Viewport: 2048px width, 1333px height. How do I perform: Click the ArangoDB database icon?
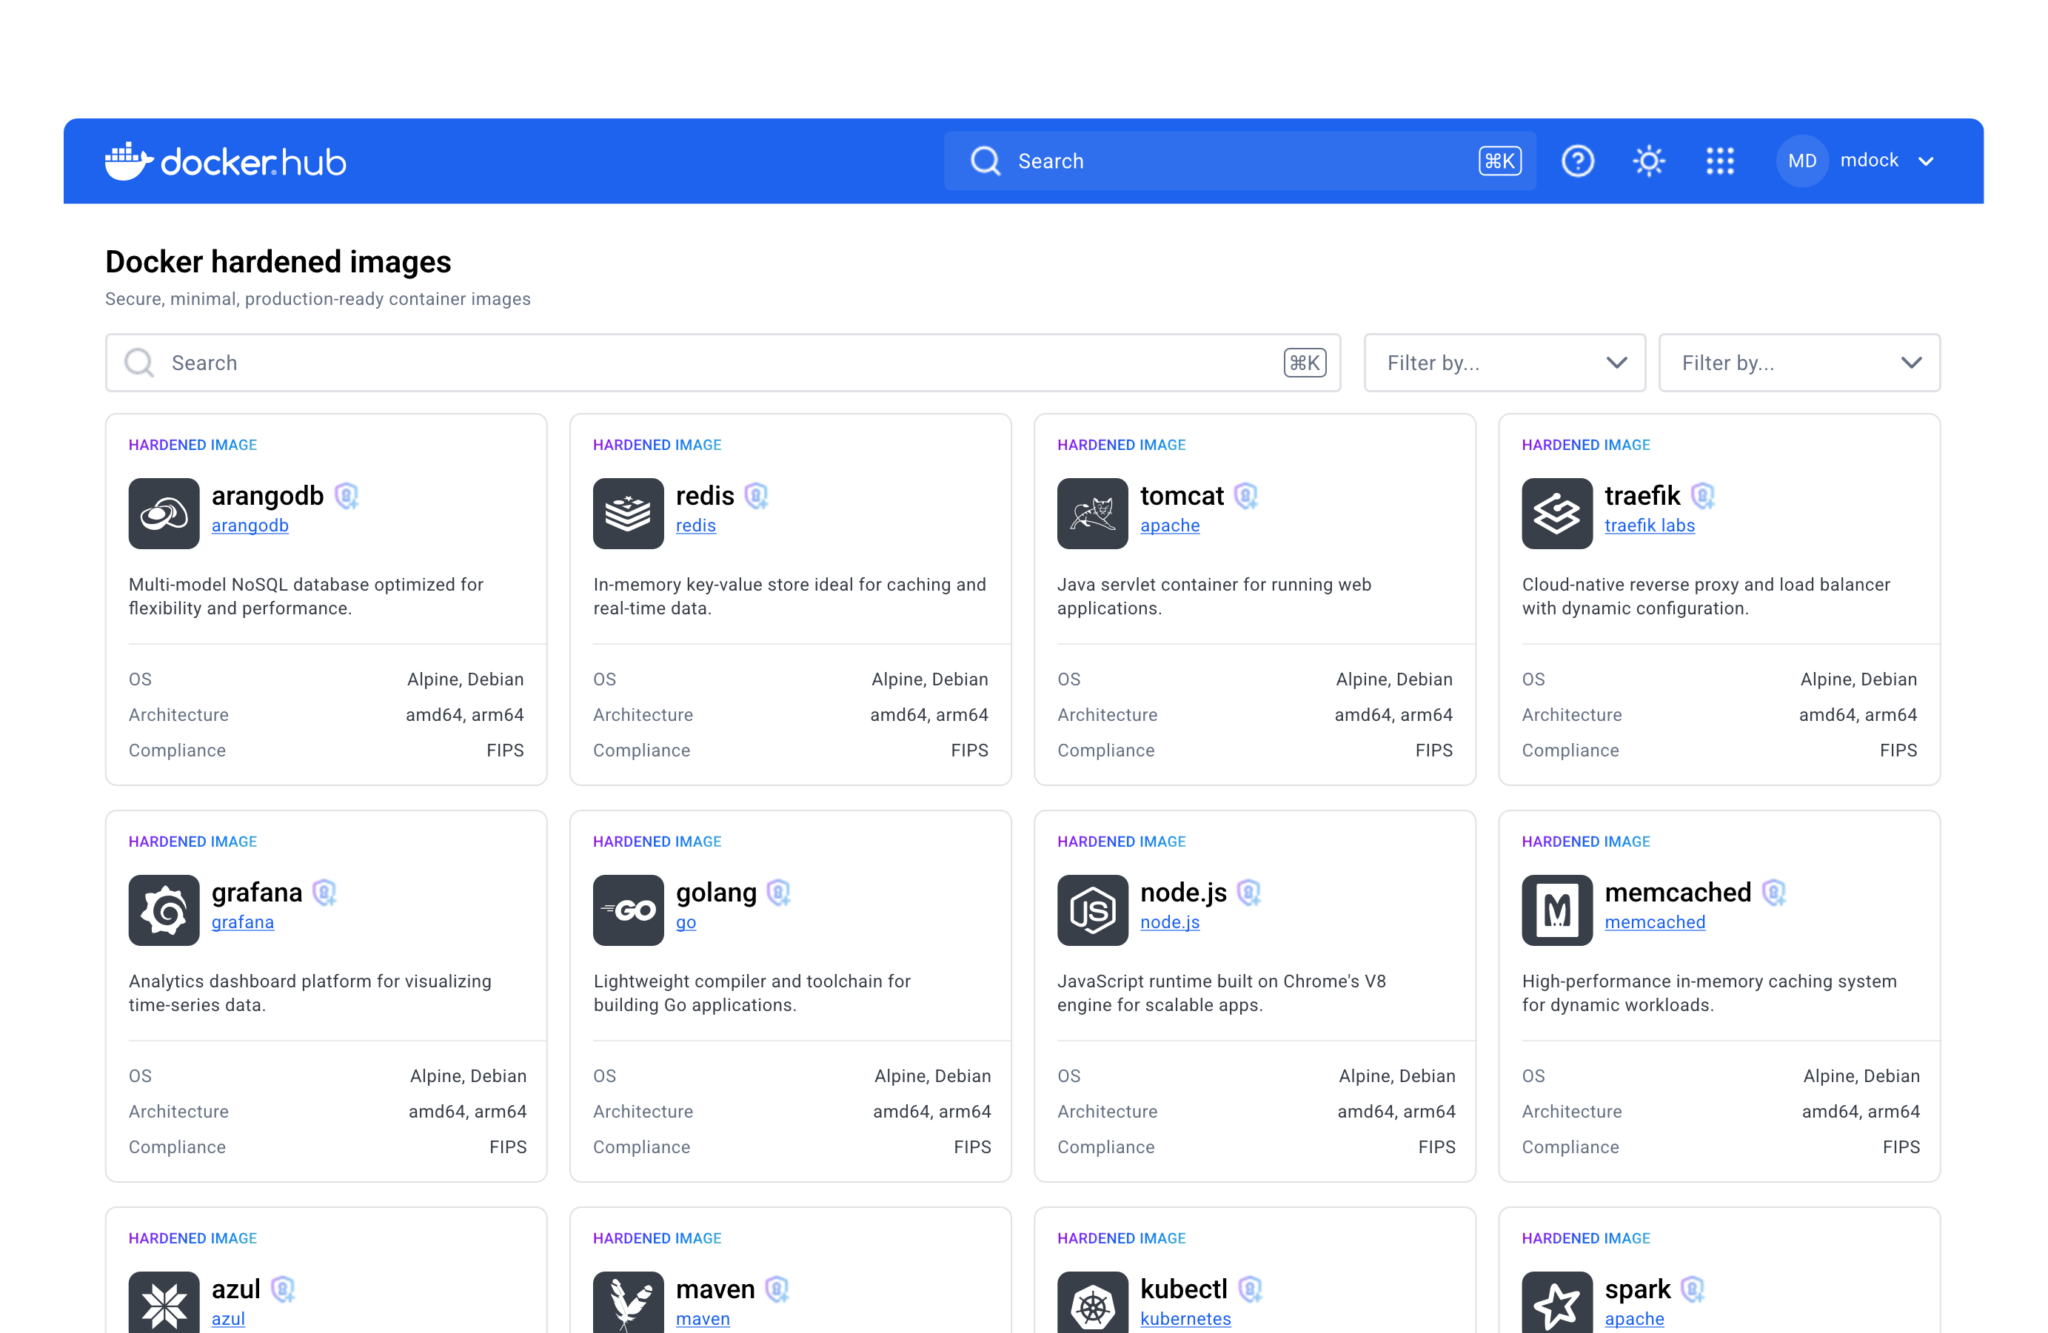click(x=163, y=513)
